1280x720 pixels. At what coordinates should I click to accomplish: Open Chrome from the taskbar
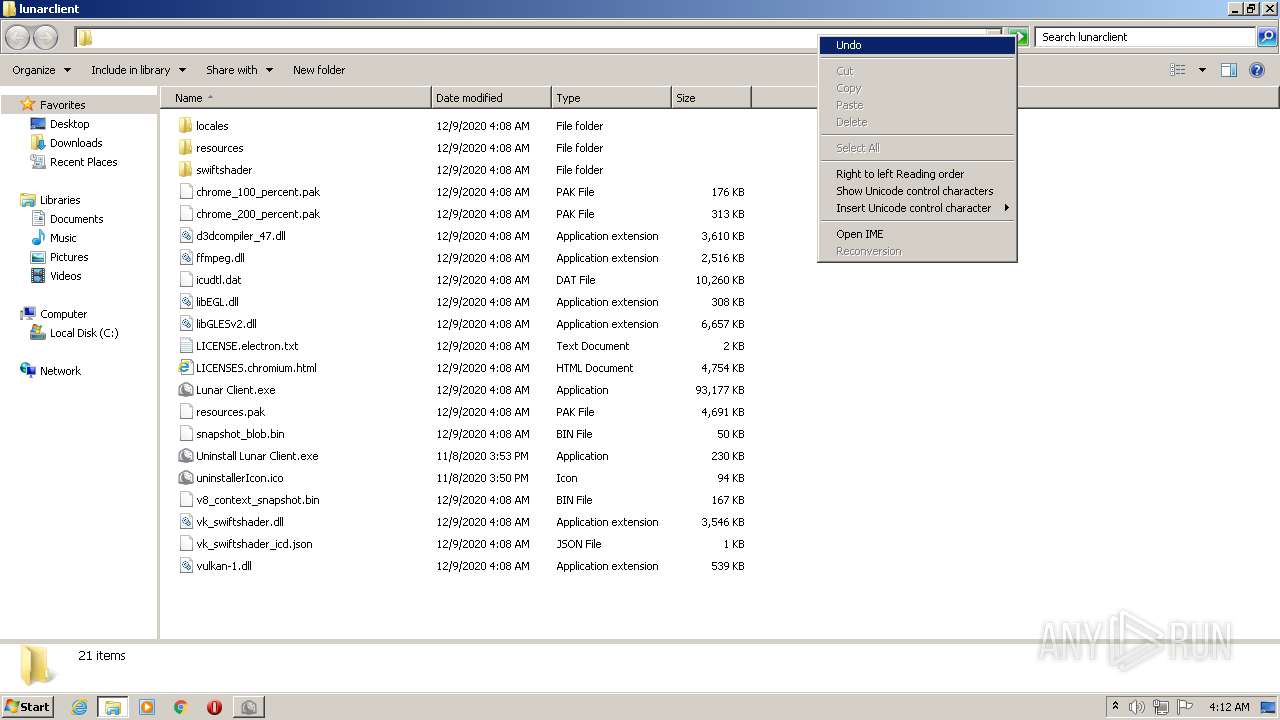click(181, 707)
